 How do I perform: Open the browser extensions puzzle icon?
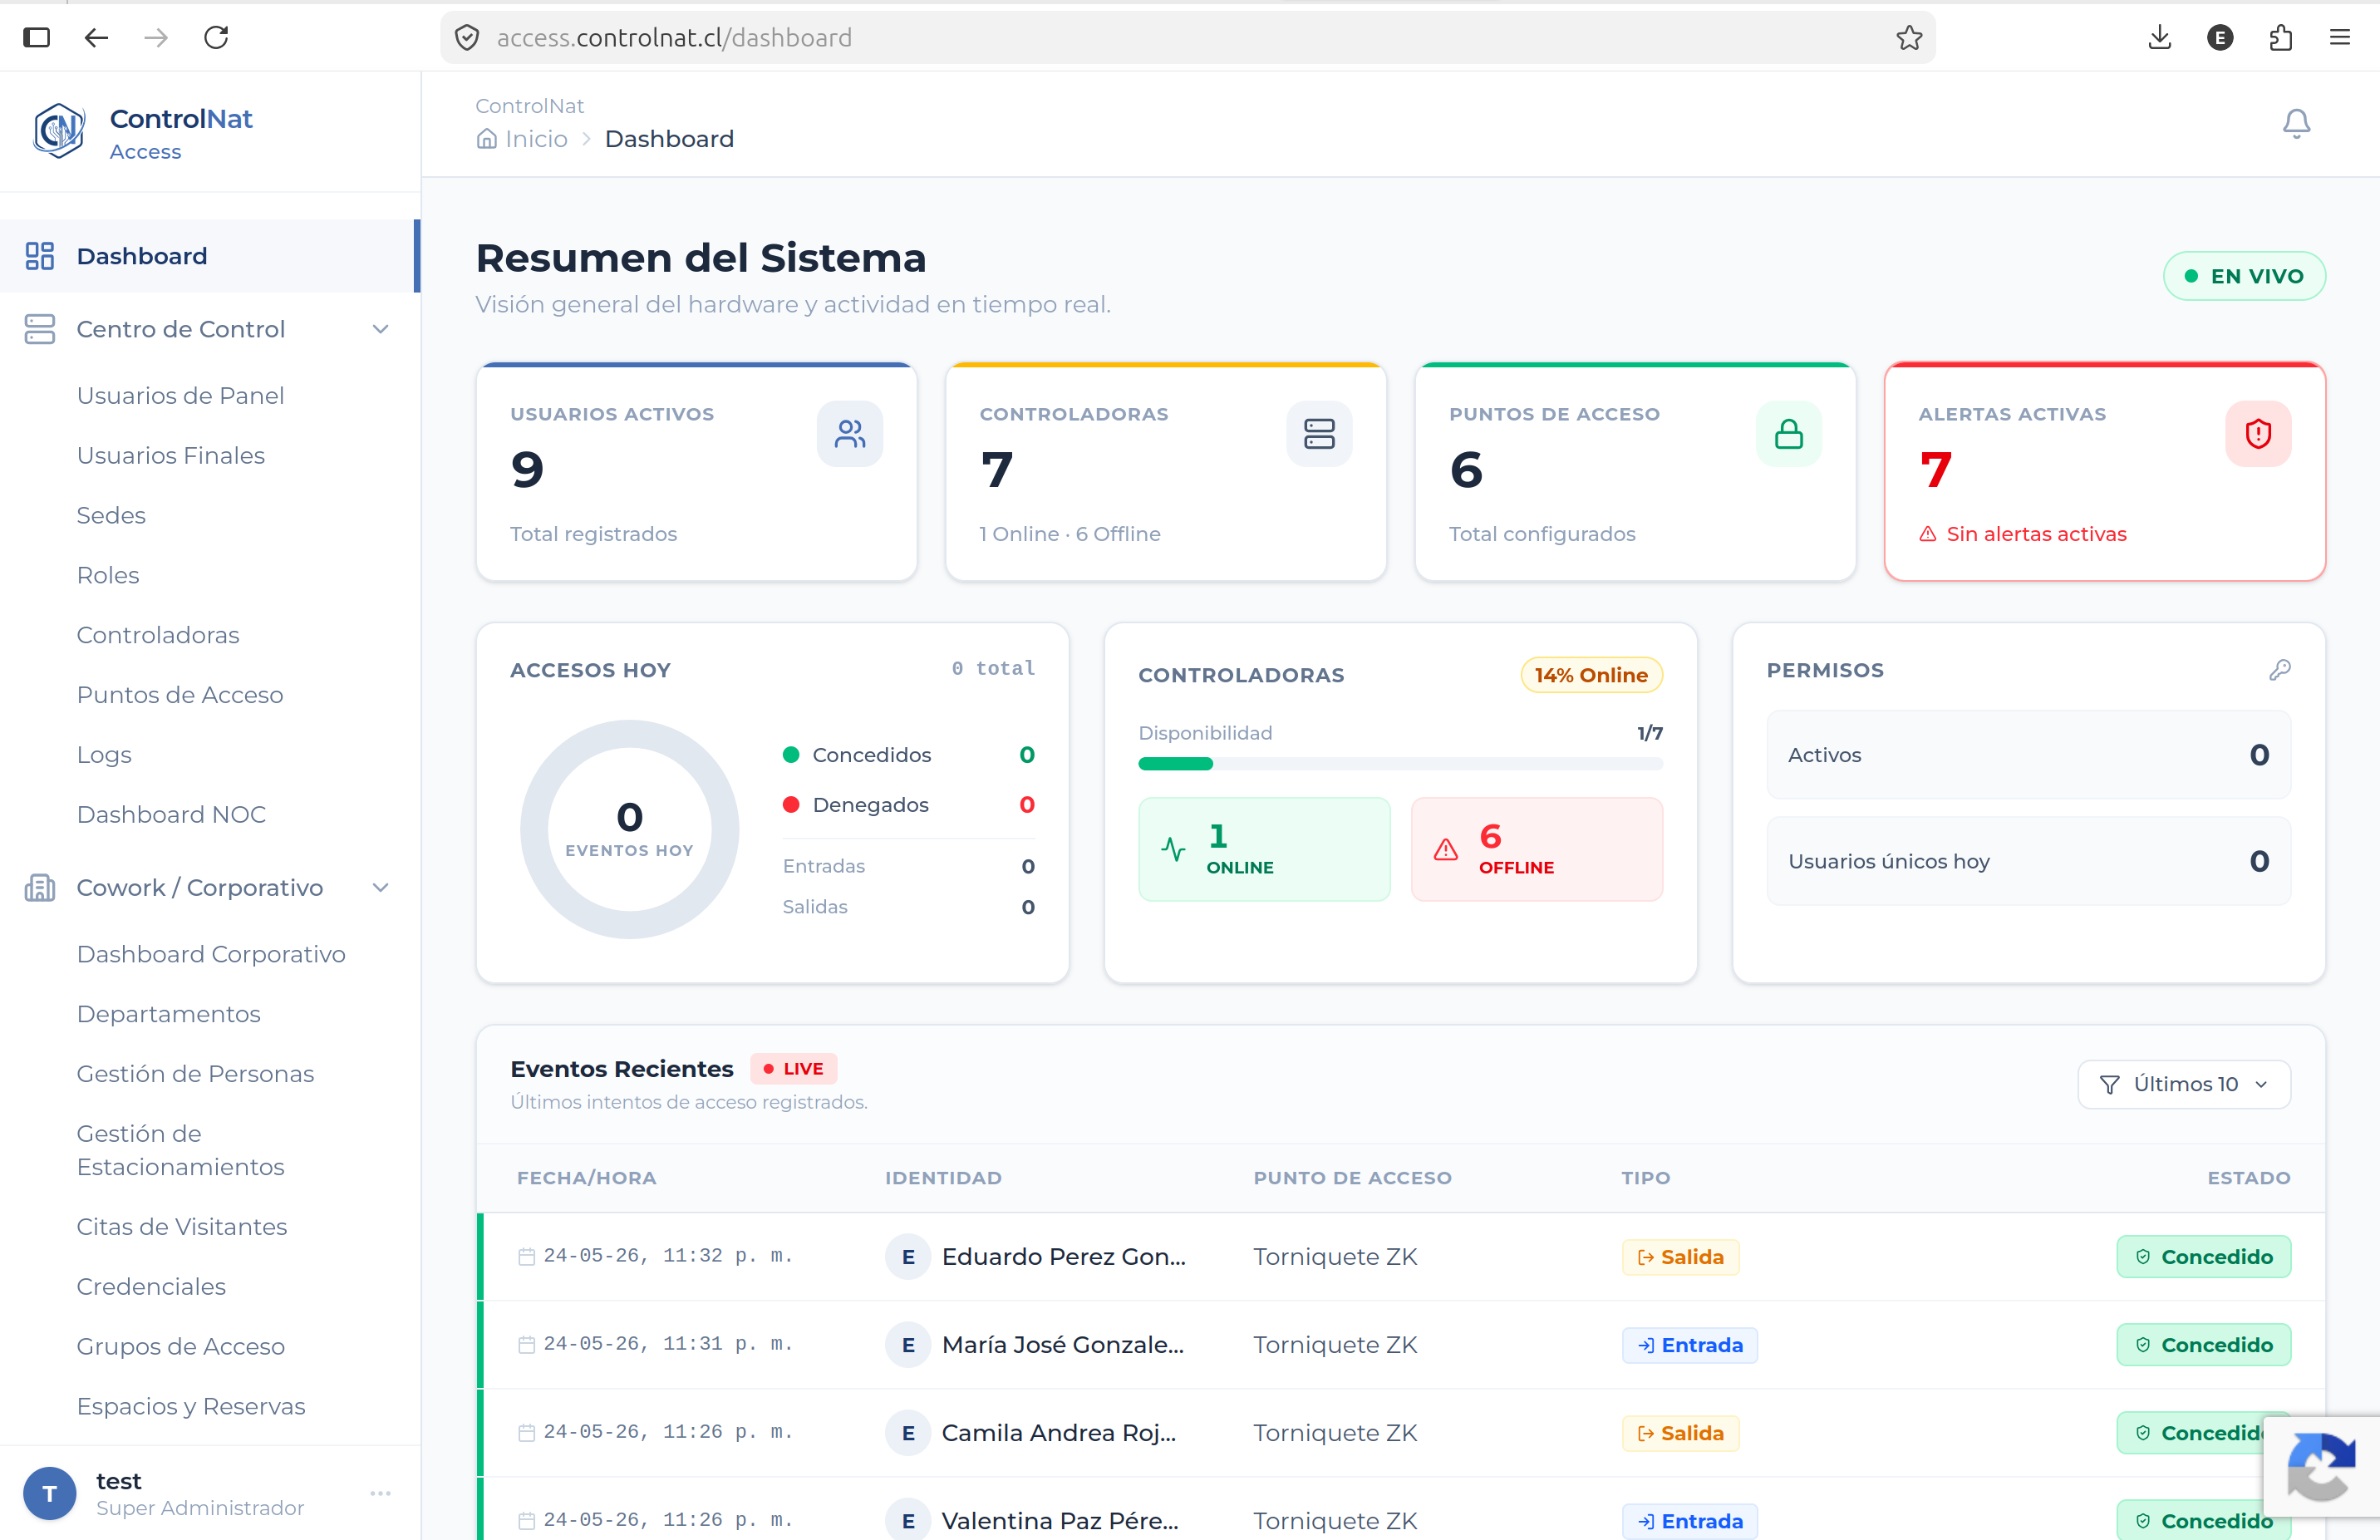click(2280, 37)
